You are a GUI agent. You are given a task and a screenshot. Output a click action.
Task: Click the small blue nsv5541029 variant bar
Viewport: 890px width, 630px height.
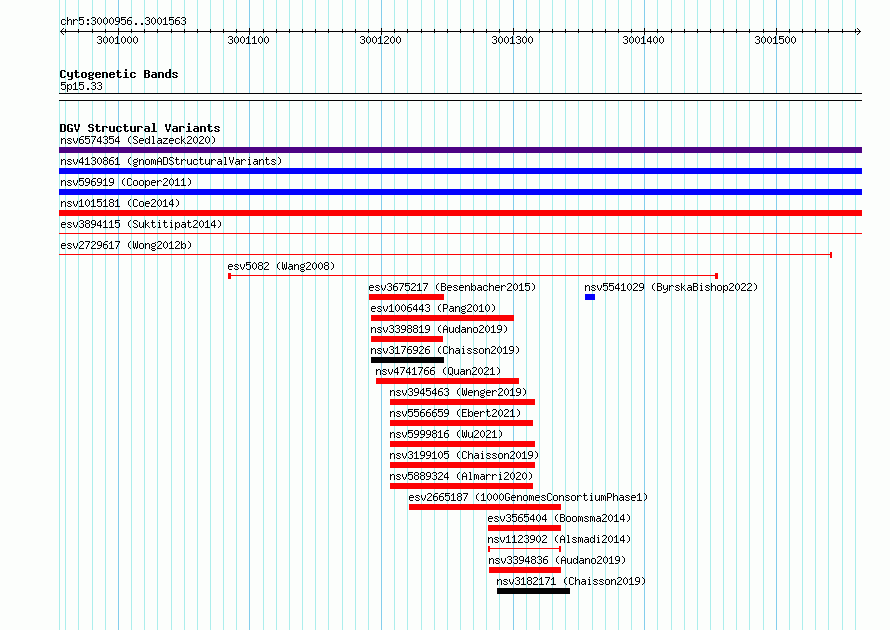pyautogui.click(x=590, y=297)
